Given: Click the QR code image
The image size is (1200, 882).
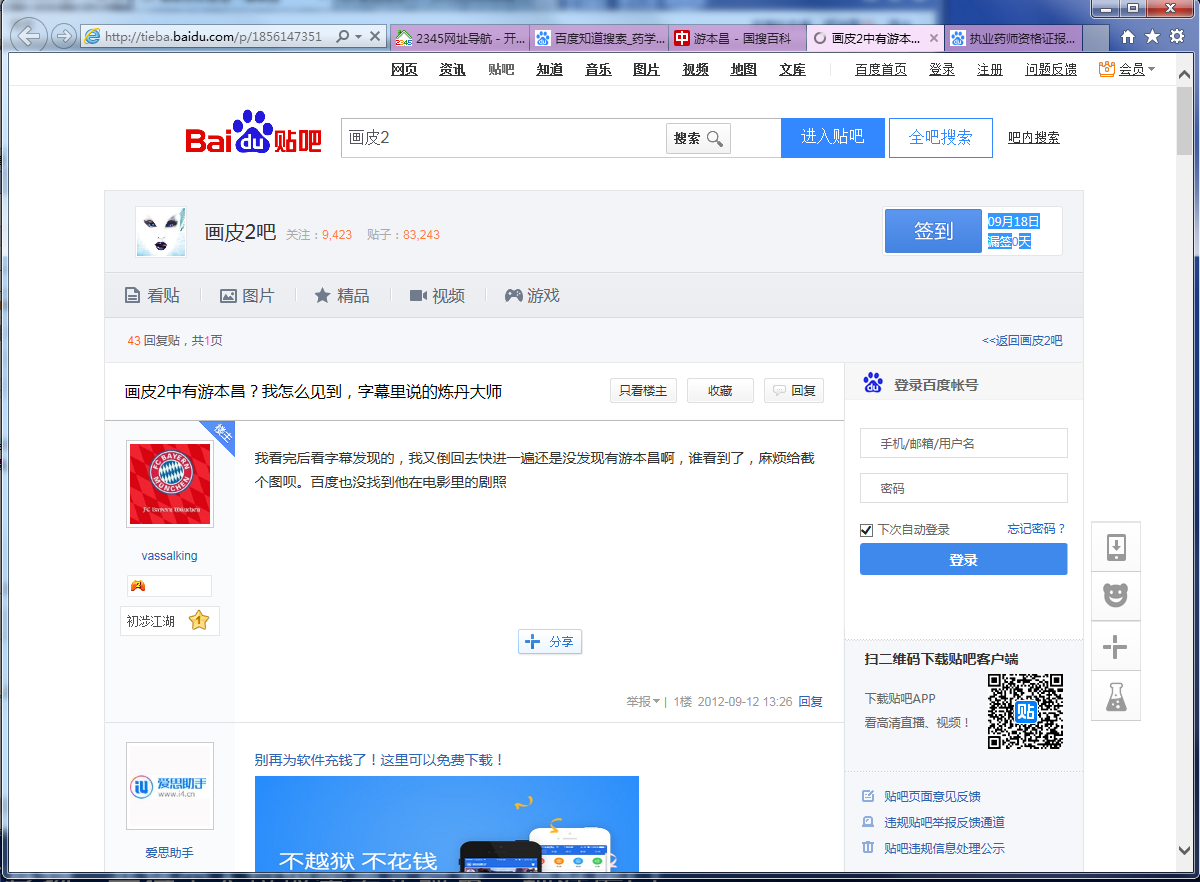Looking at the screenshot, I should [1025, 711].
